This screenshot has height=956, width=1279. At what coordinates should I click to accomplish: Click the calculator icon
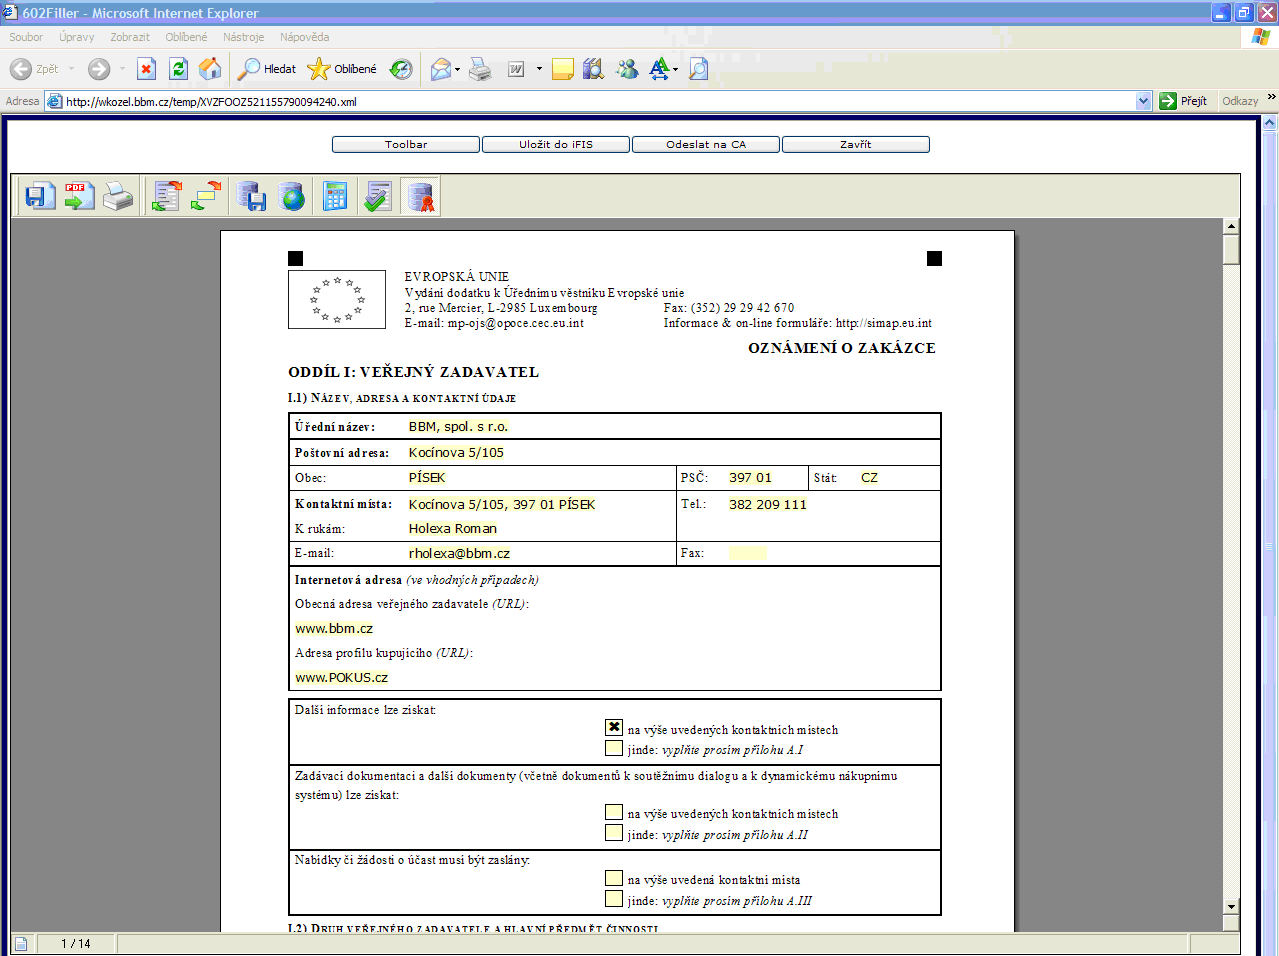tap(335, 196)
